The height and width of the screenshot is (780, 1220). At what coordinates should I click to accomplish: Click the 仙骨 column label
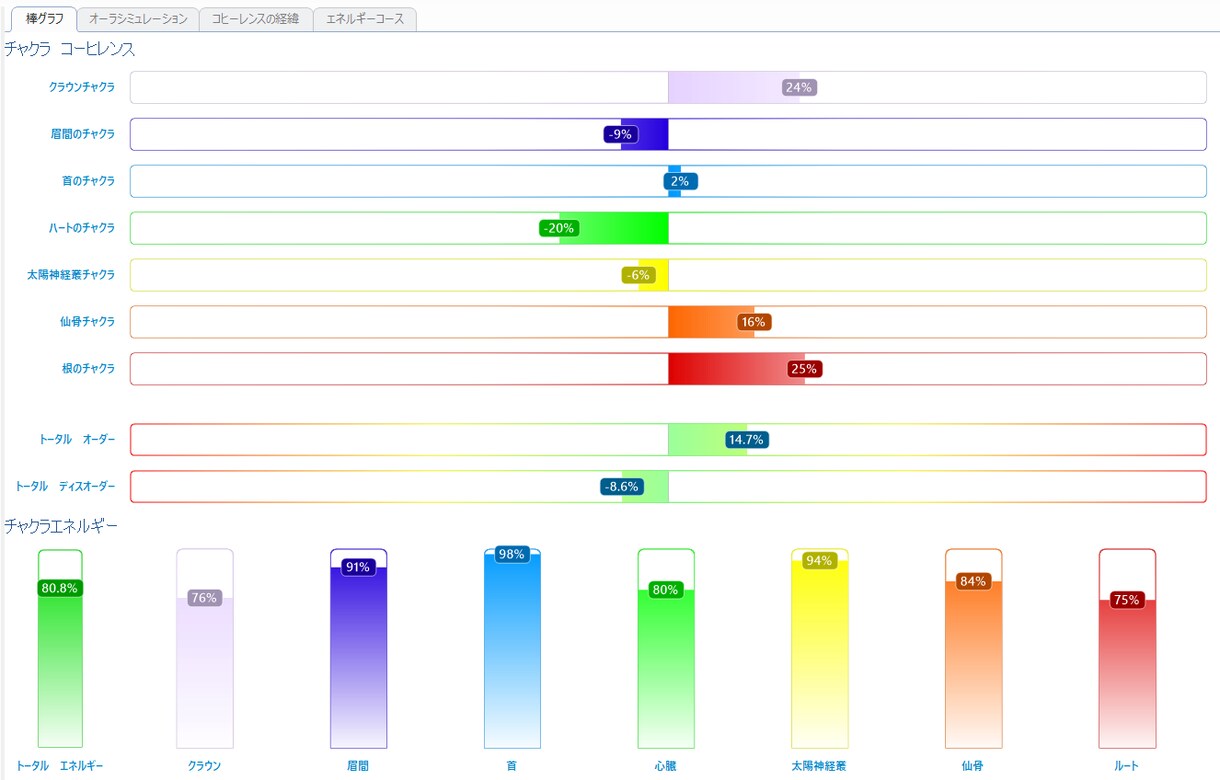coord(973,766)
